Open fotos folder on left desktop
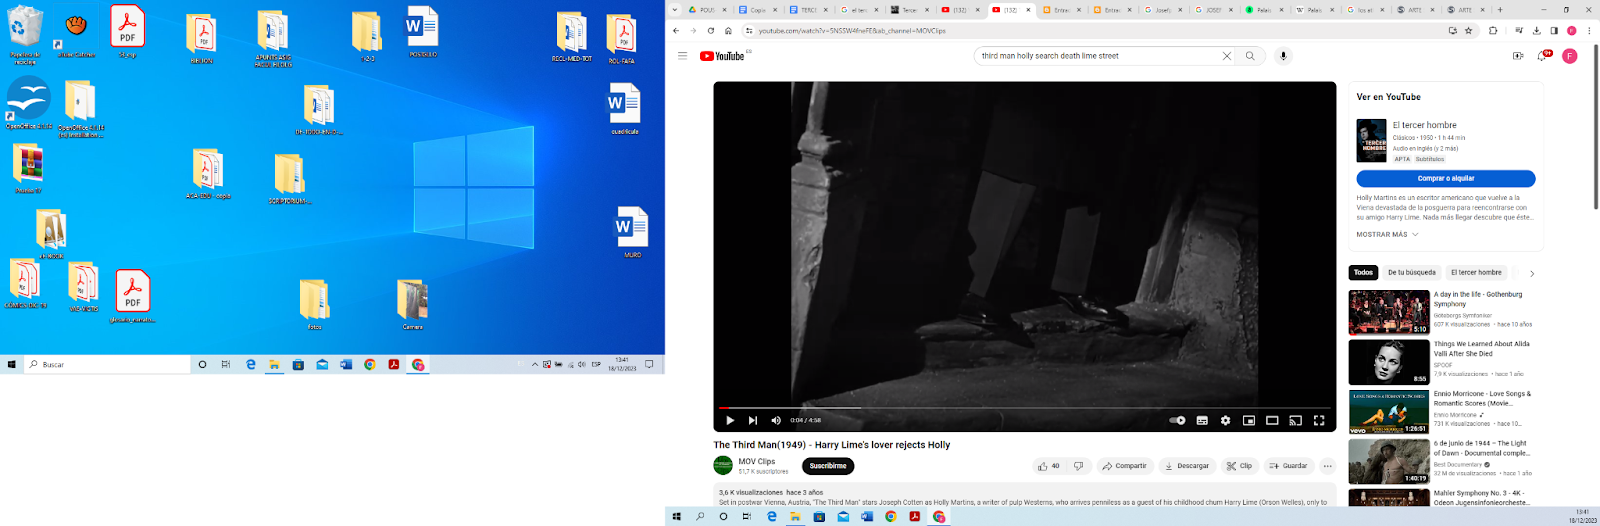Screen dimensions: 1600x526 [x=314, y=305]
